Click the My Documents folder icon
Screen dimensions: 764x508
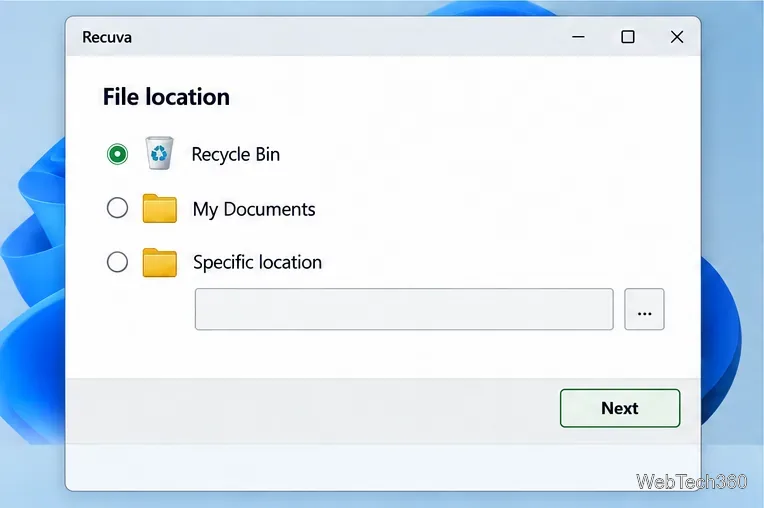click(x=160, y=208)
